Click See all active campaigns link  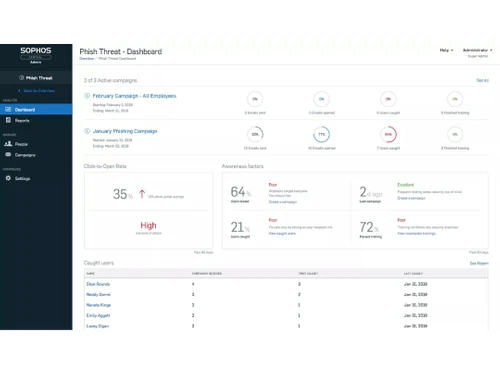point(482,80)
